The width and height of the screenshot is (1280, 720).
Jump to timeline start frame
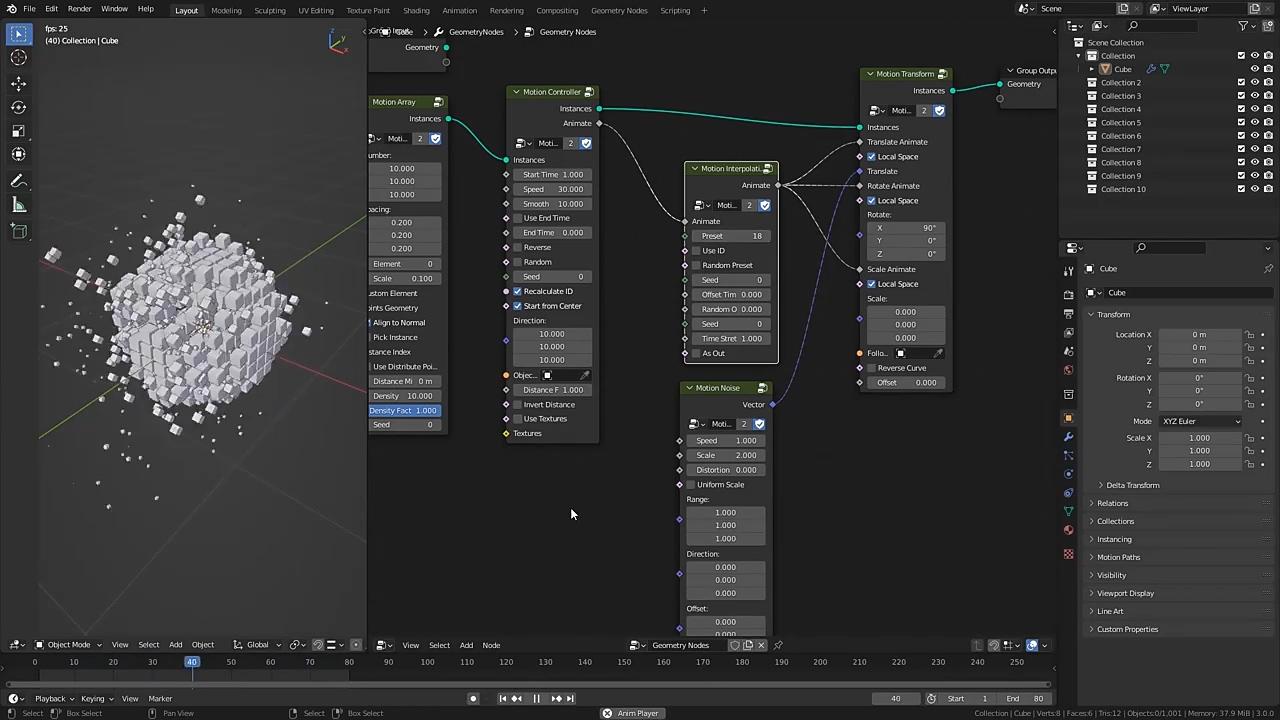(503, 699)
